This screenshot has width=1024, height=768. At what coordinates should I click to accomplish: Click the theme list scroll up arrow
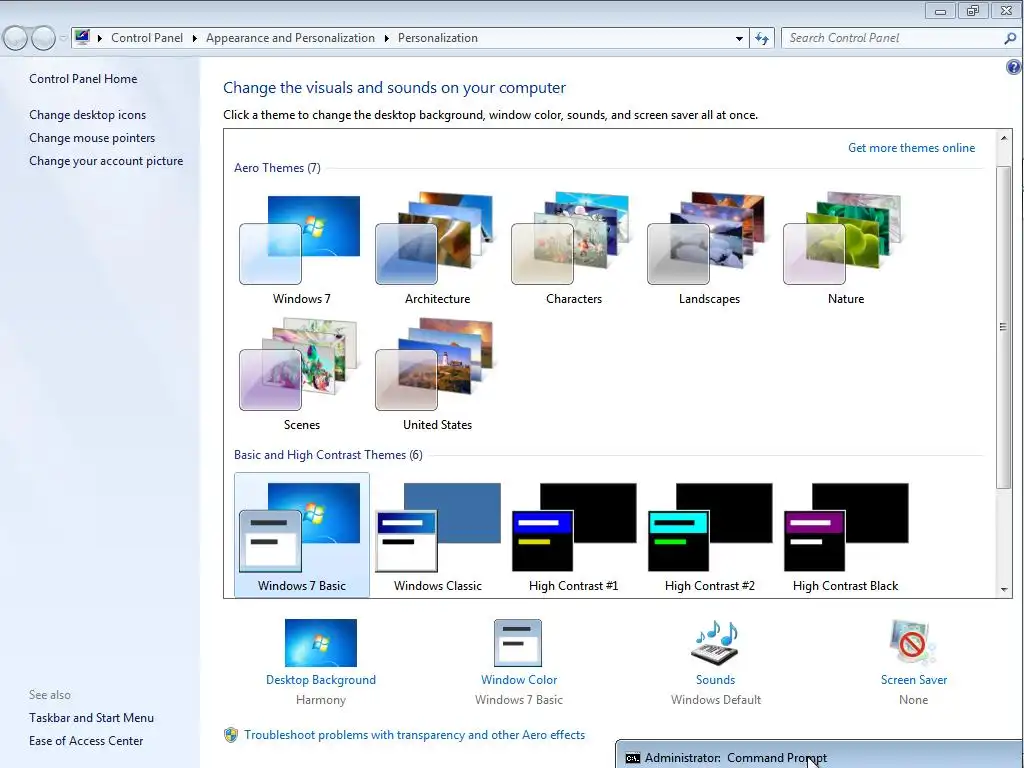click(1004, 138)
